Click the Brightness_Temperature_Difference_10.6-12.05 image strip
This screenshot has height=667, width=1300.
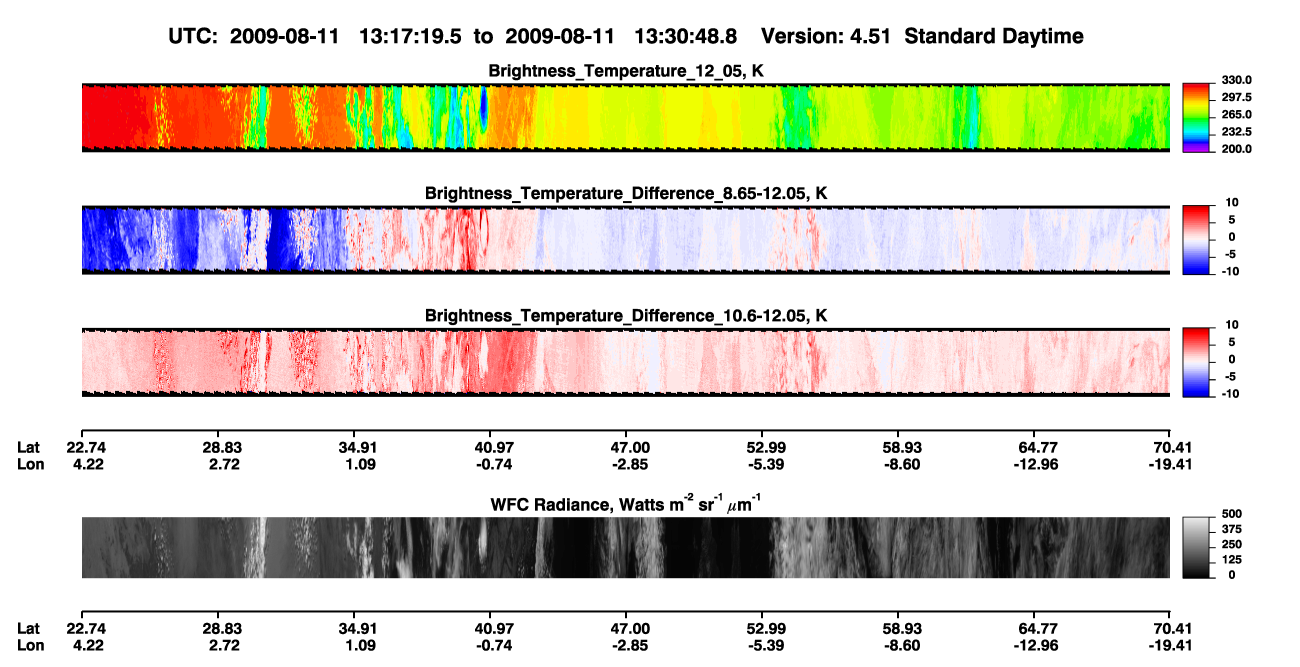[625, 362]
